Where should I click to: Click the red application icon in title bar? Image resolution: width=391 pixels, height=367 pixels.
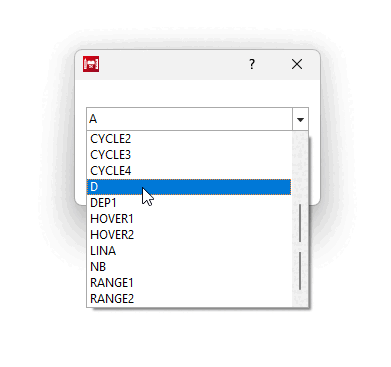point(91,64)
